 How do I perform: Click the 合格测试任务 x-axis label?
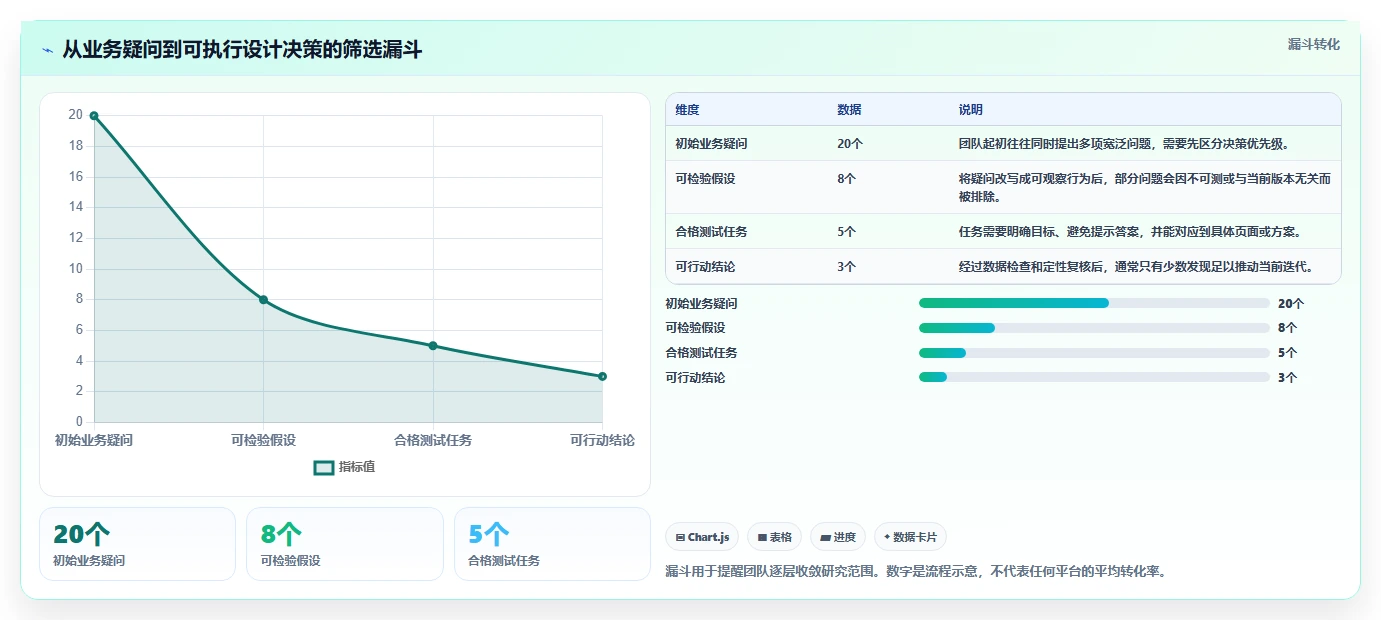tap(433, 440)
